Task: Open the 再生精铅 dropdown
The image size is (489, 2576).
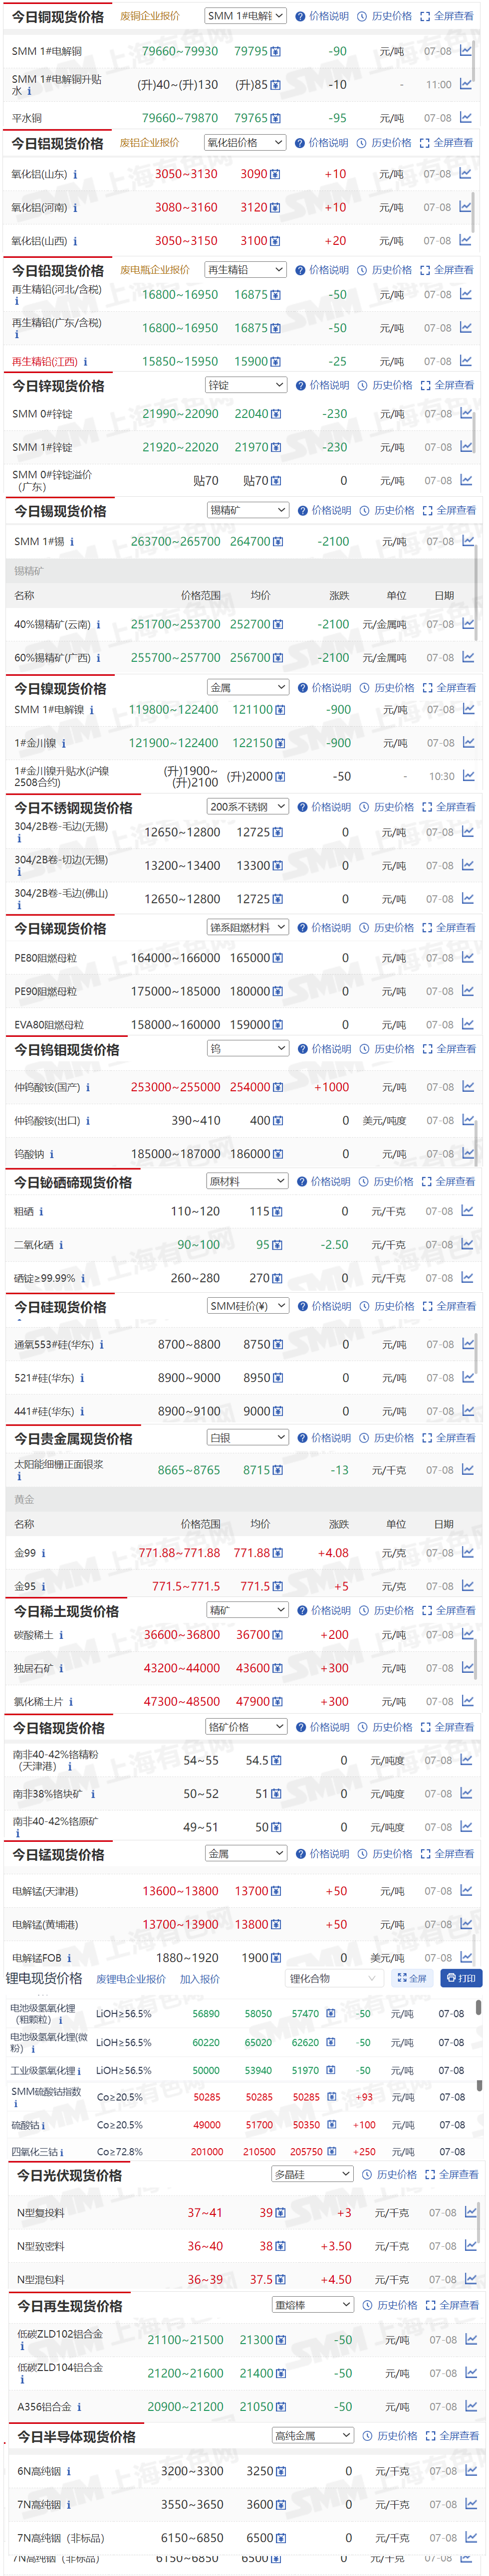Action: 245,270
